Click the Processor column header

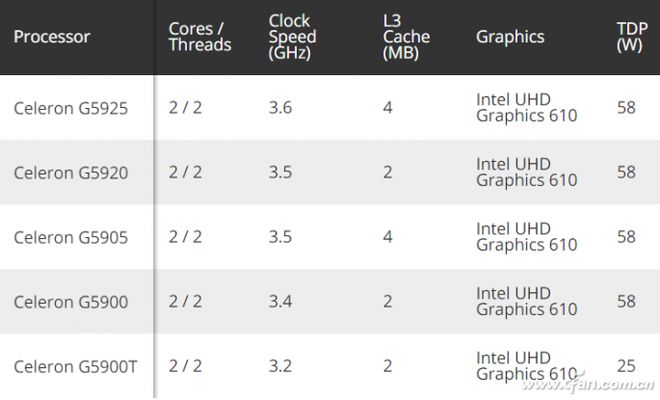tap(52, 37)
